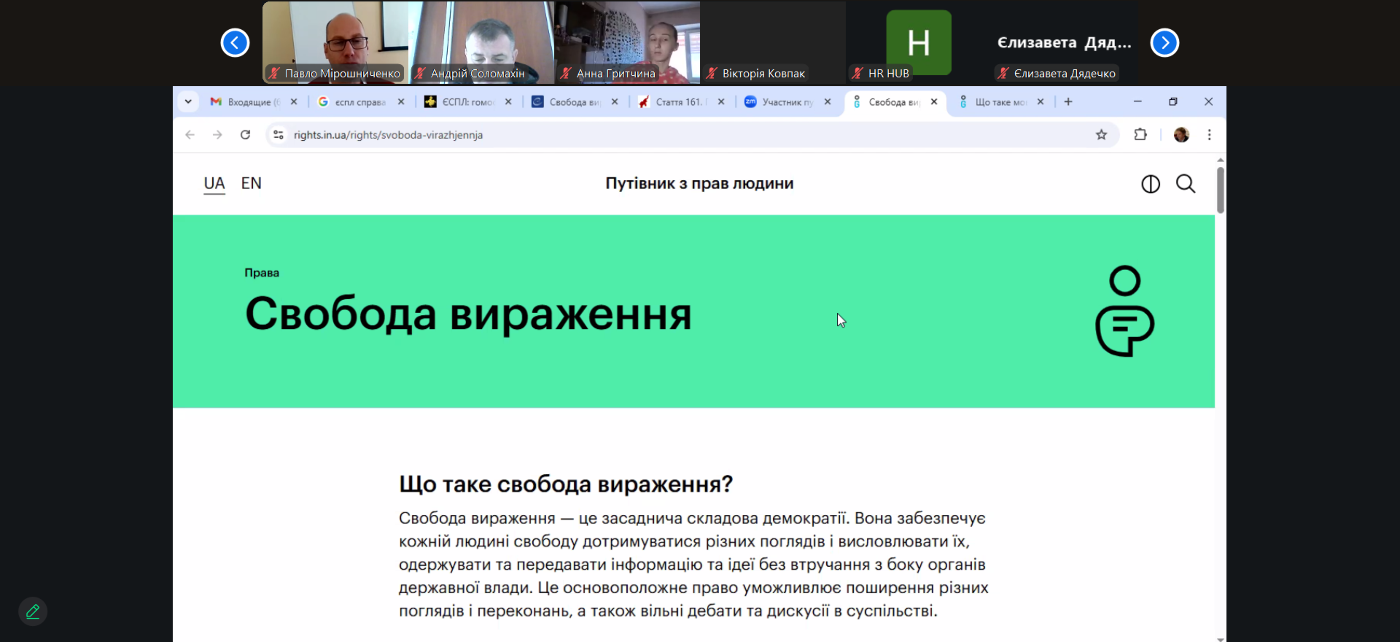Viewport: 1400px width, 642px height.
Task: Select the UA language link
Action: (214, 183)
